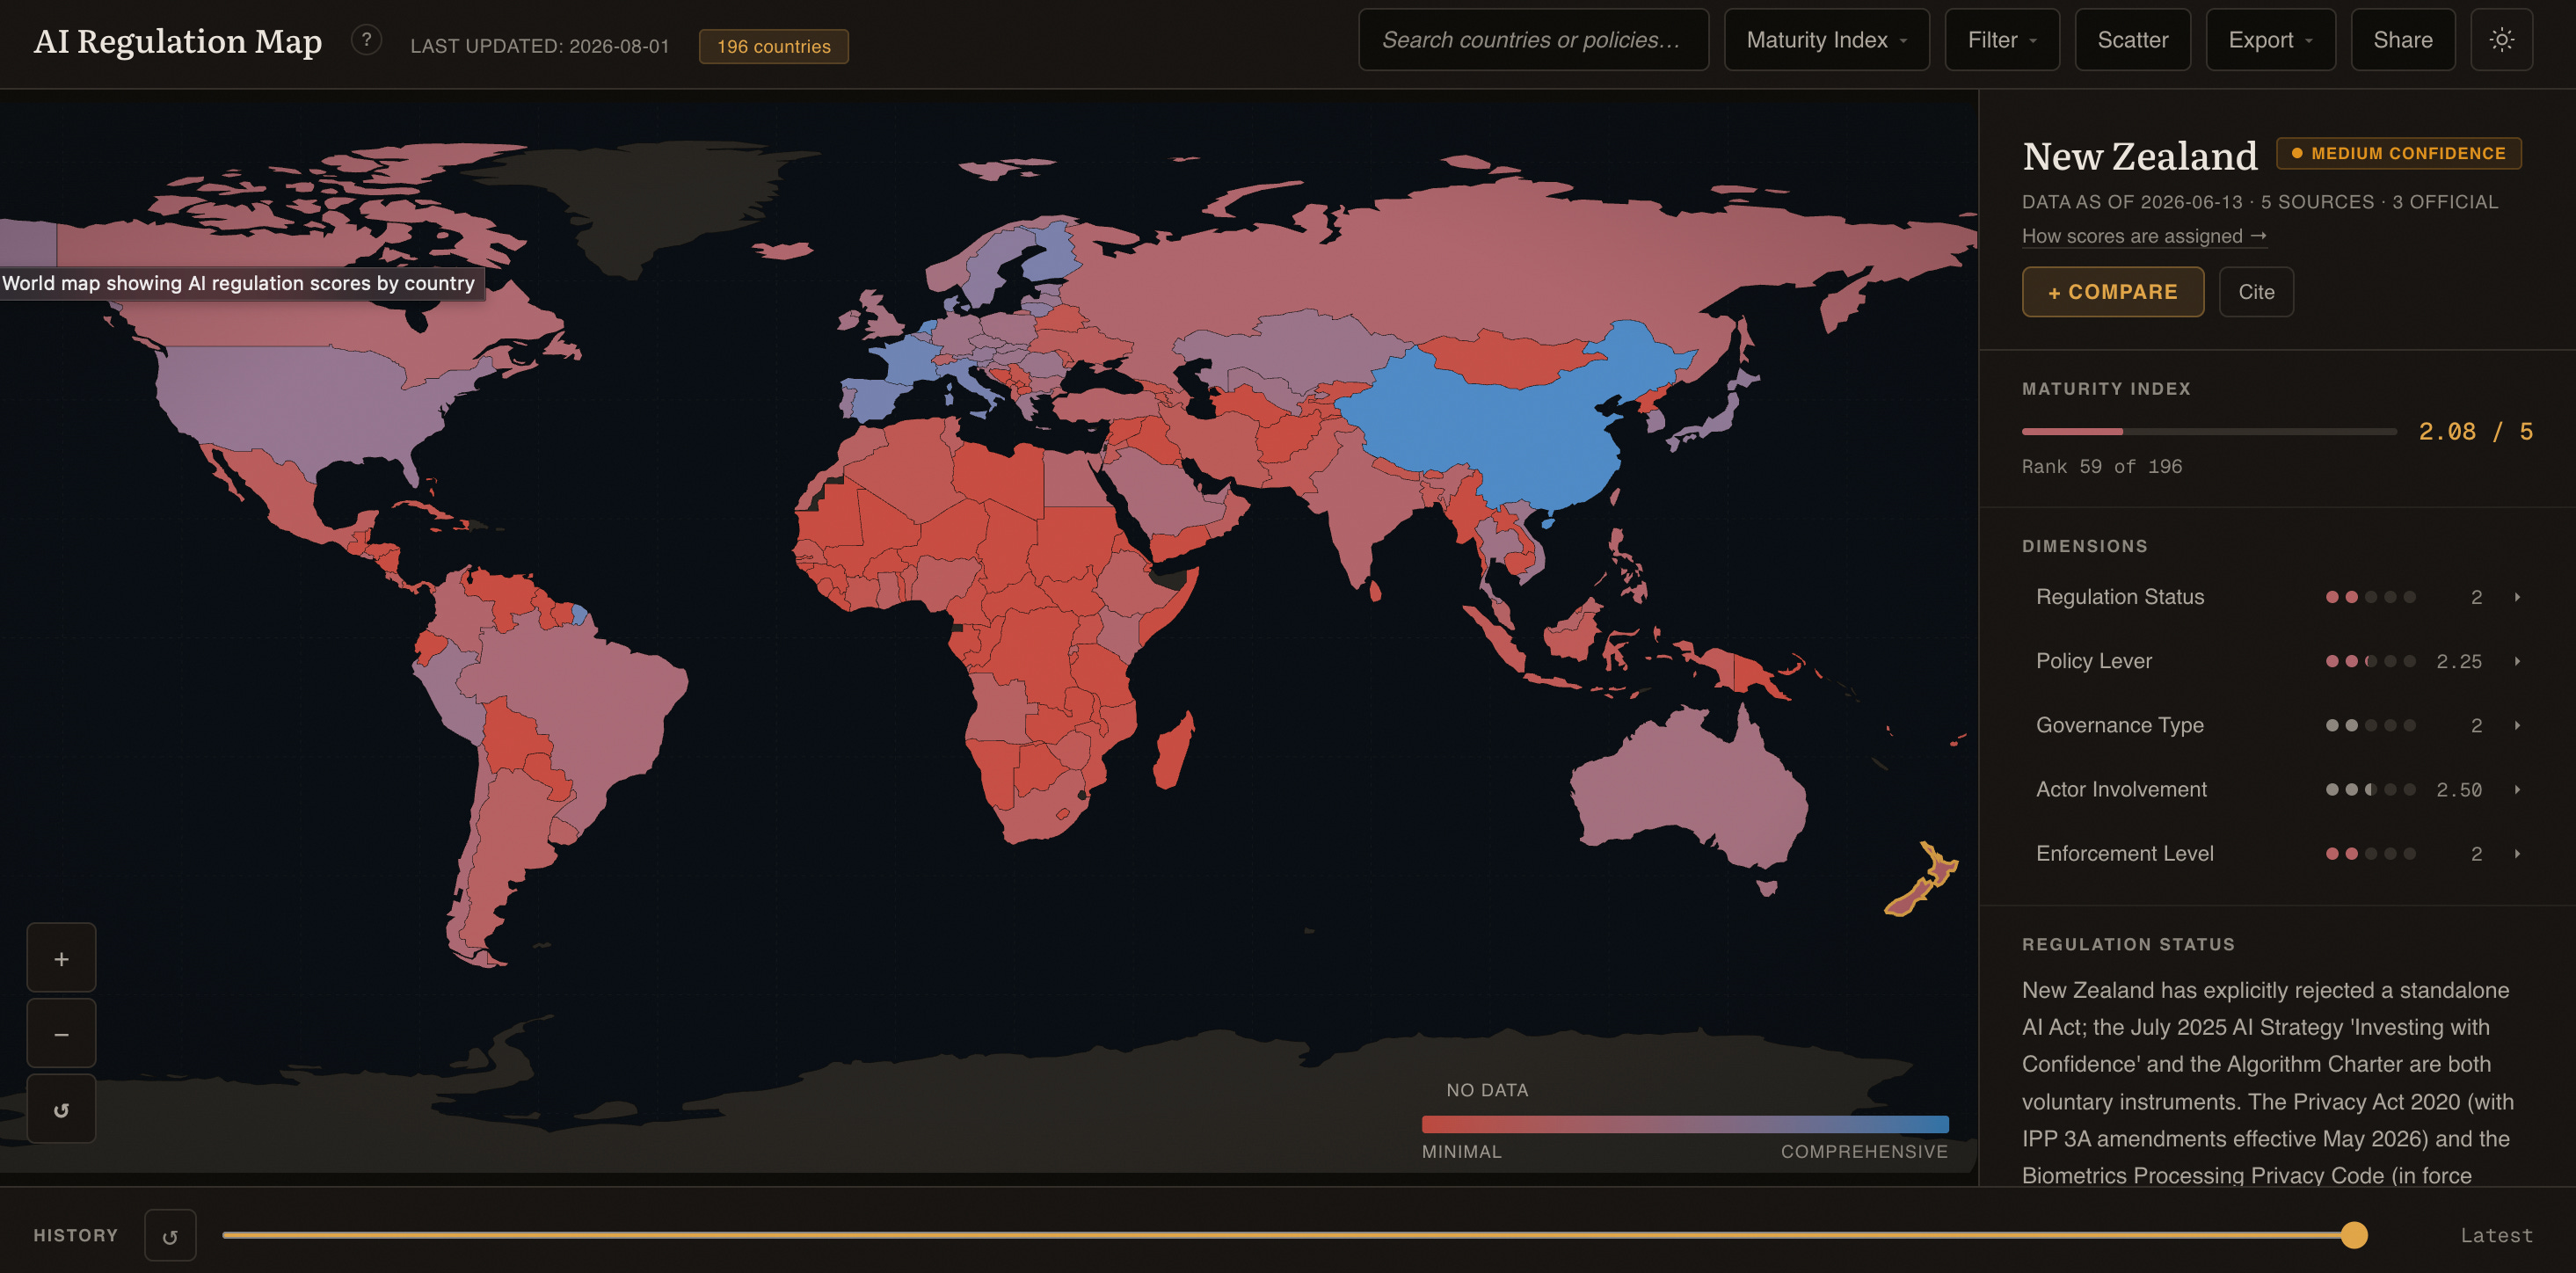The height and width of the screenshot is (1273, 2576).
Task: Zoom out of map with minus button
Action: pyautogui.click(x=61, y=1034)
